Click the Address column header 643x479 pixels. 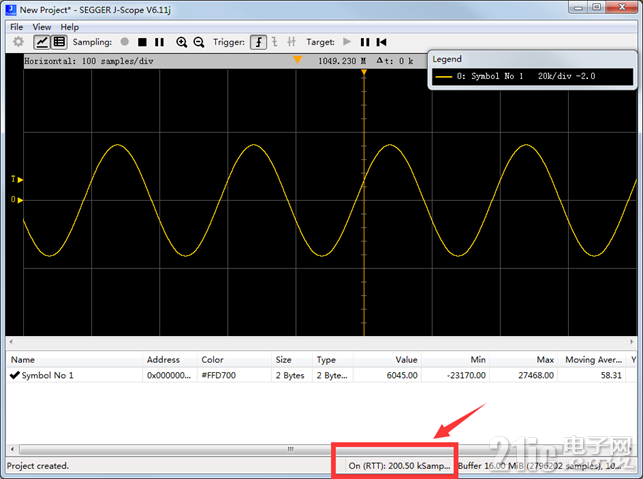[170, 360]
